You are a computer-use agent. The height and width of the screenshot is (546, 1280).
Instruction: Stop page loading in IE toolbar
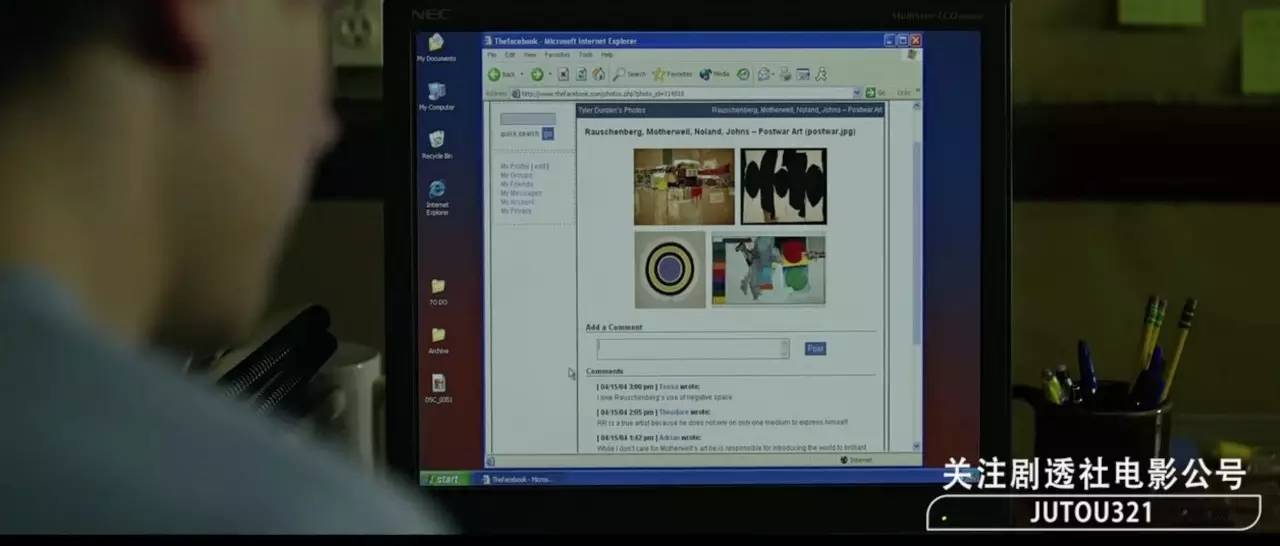click(x=563, y=74)
